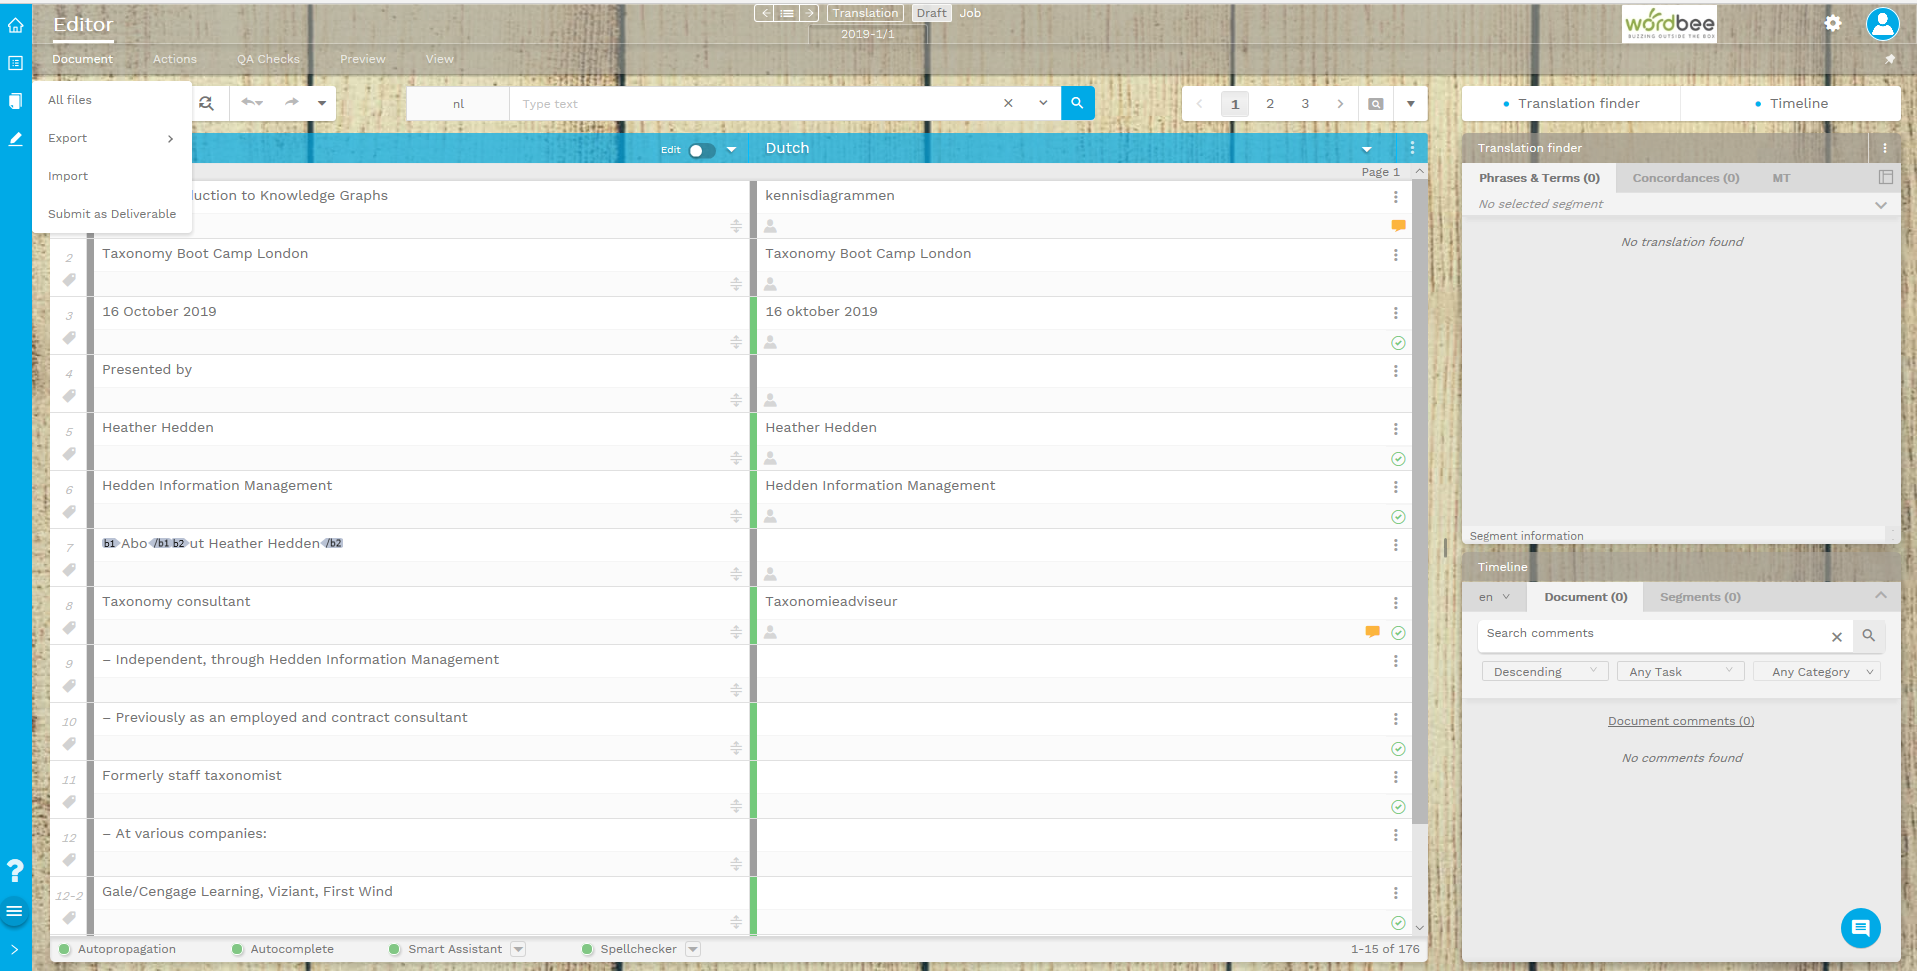Open the home icon in sidebar

[x=15, y=25]
